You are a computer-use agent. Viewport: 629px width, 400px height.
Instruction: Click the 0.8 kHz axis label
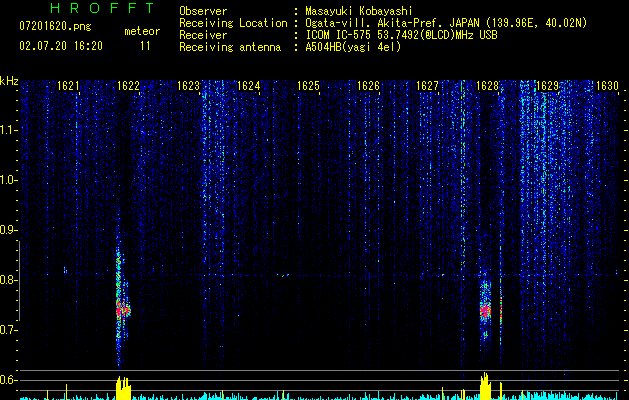click(8, 280)
